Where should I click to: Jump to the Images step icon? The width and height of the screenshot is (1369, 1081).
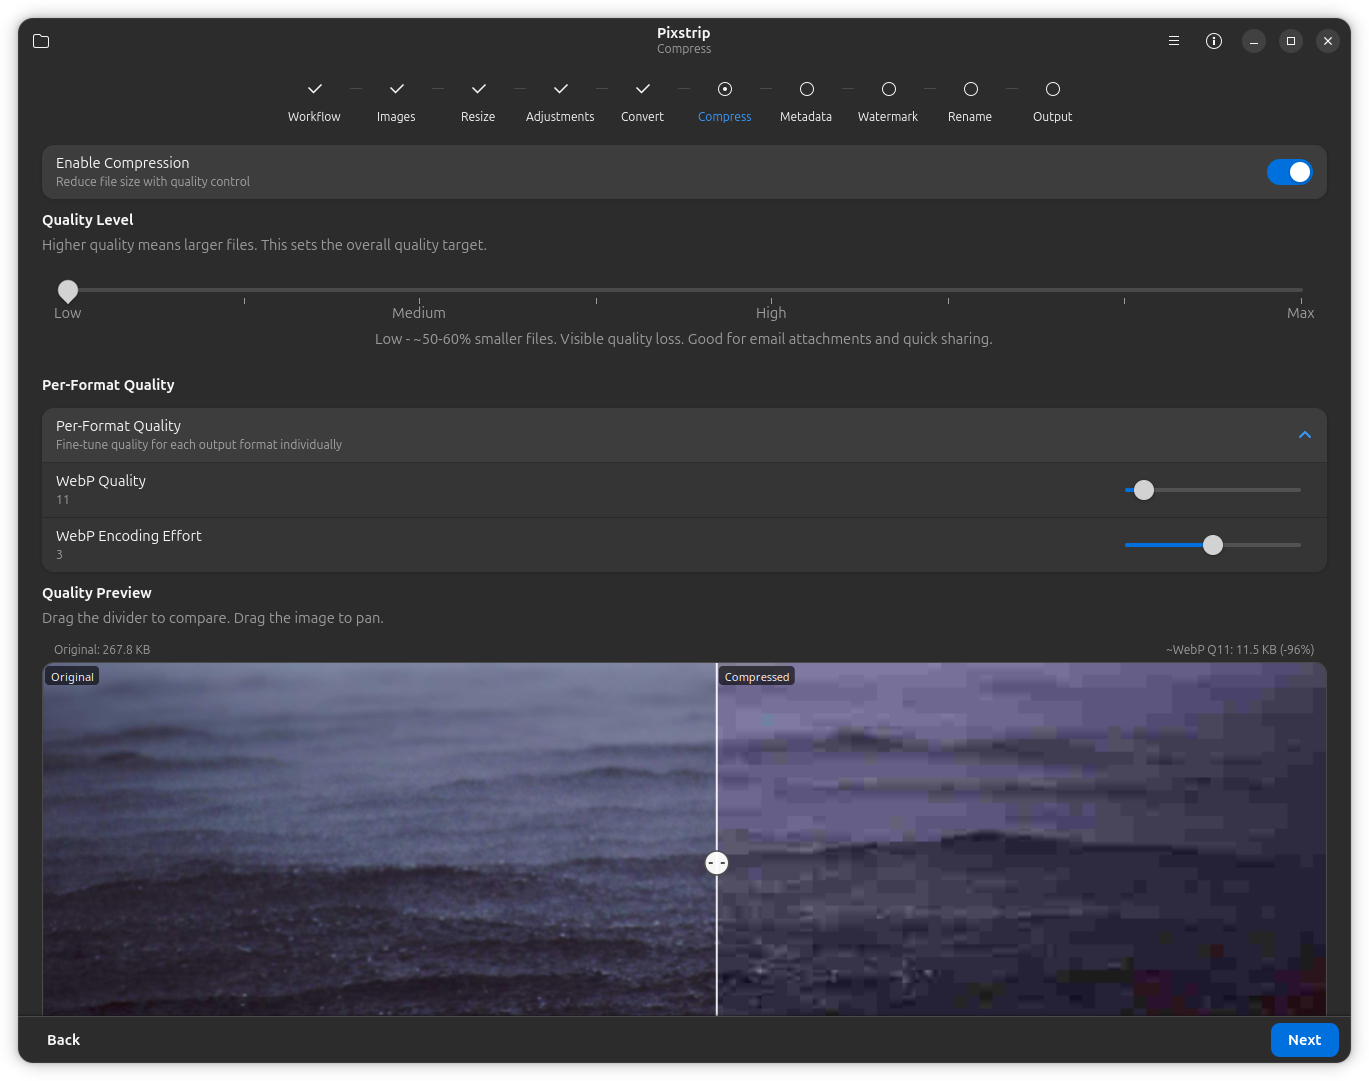tap(396, 89)
